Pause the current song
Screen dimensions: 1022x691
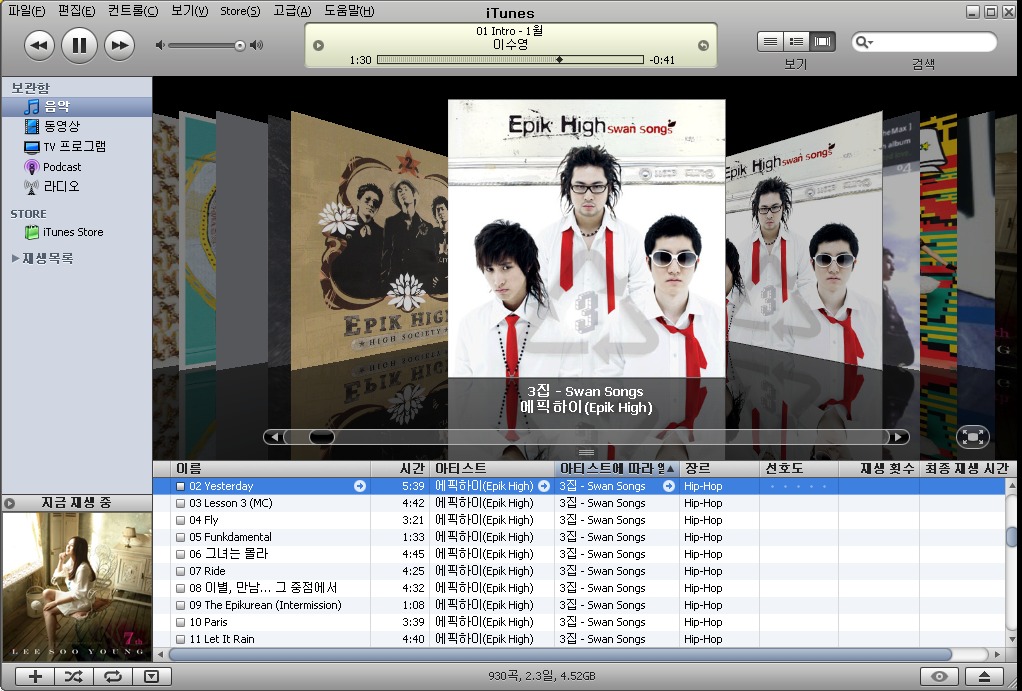(80, 45)
